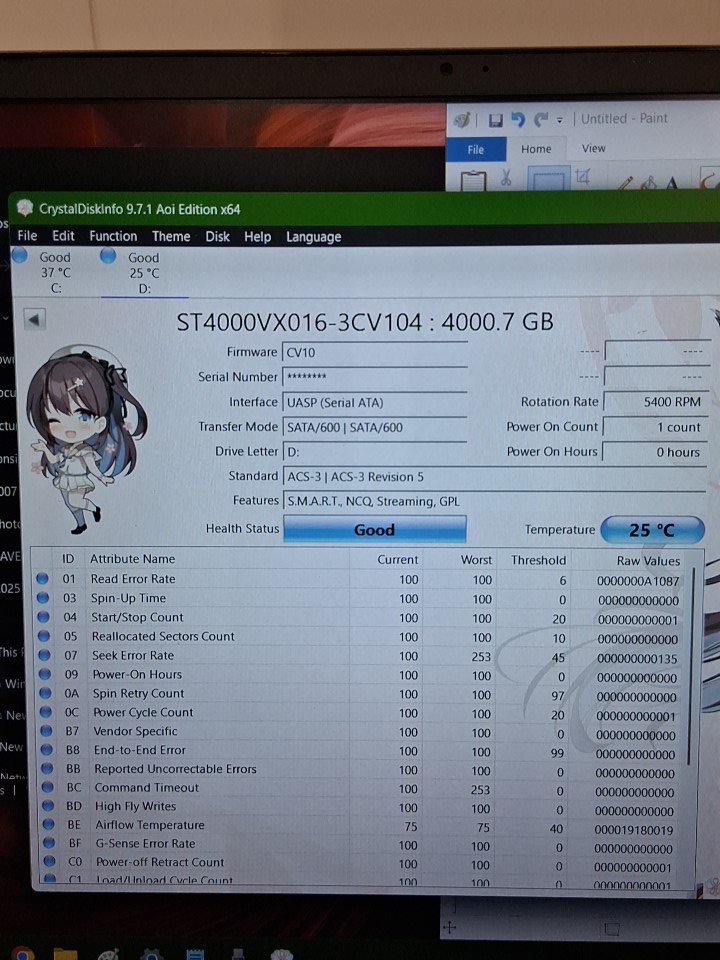The width and height of the screenshot is (720, 960).
Task: Undo the last action in Paint
Action: pyautogui.click(x=517, y=120)
